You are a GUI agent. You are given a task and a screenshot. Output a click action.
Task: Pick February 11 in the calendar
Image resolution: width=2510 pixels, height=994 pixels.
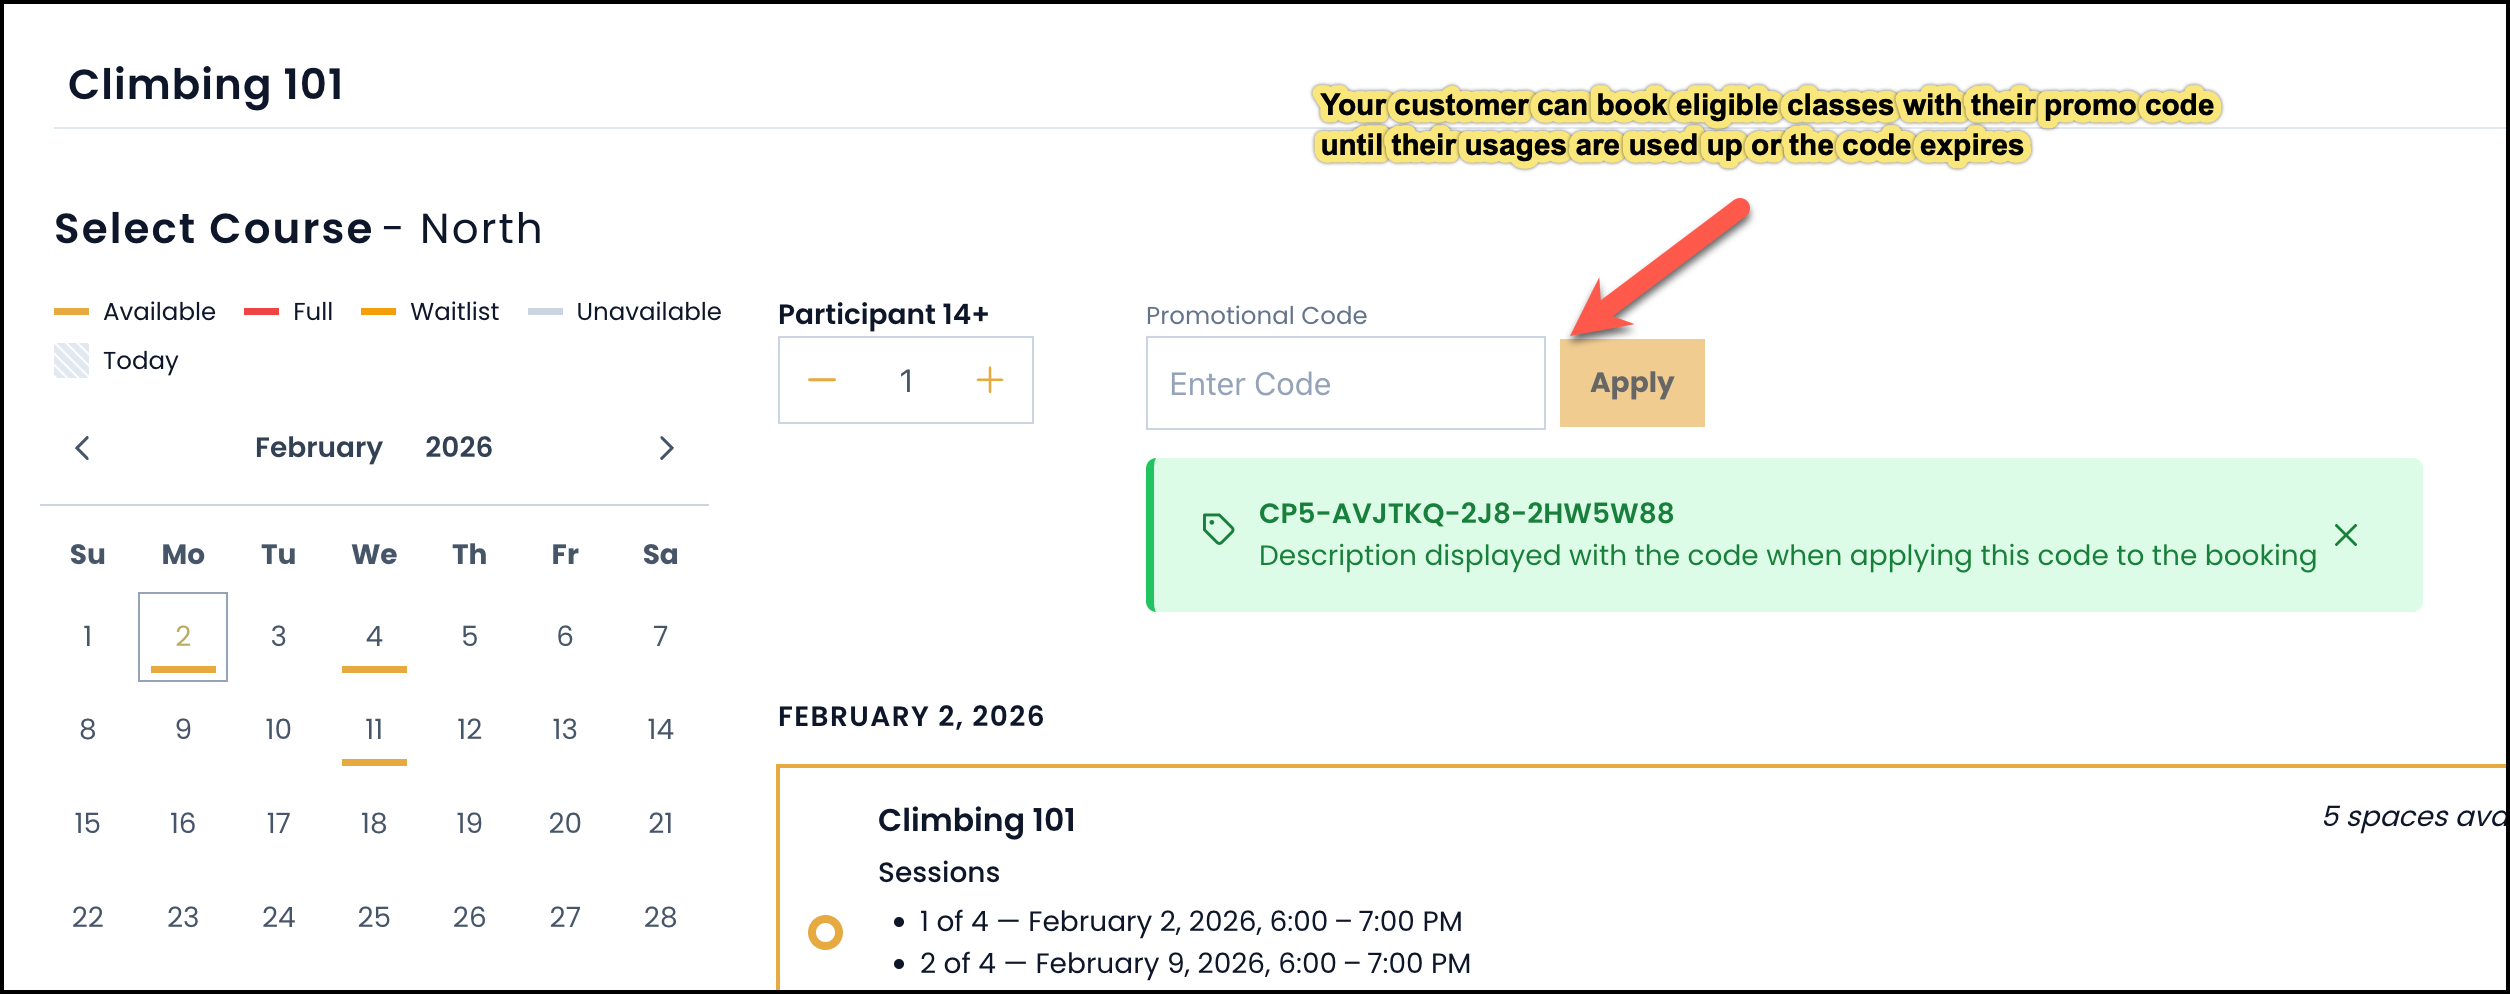pyautogui.click(x=374, y=730)
